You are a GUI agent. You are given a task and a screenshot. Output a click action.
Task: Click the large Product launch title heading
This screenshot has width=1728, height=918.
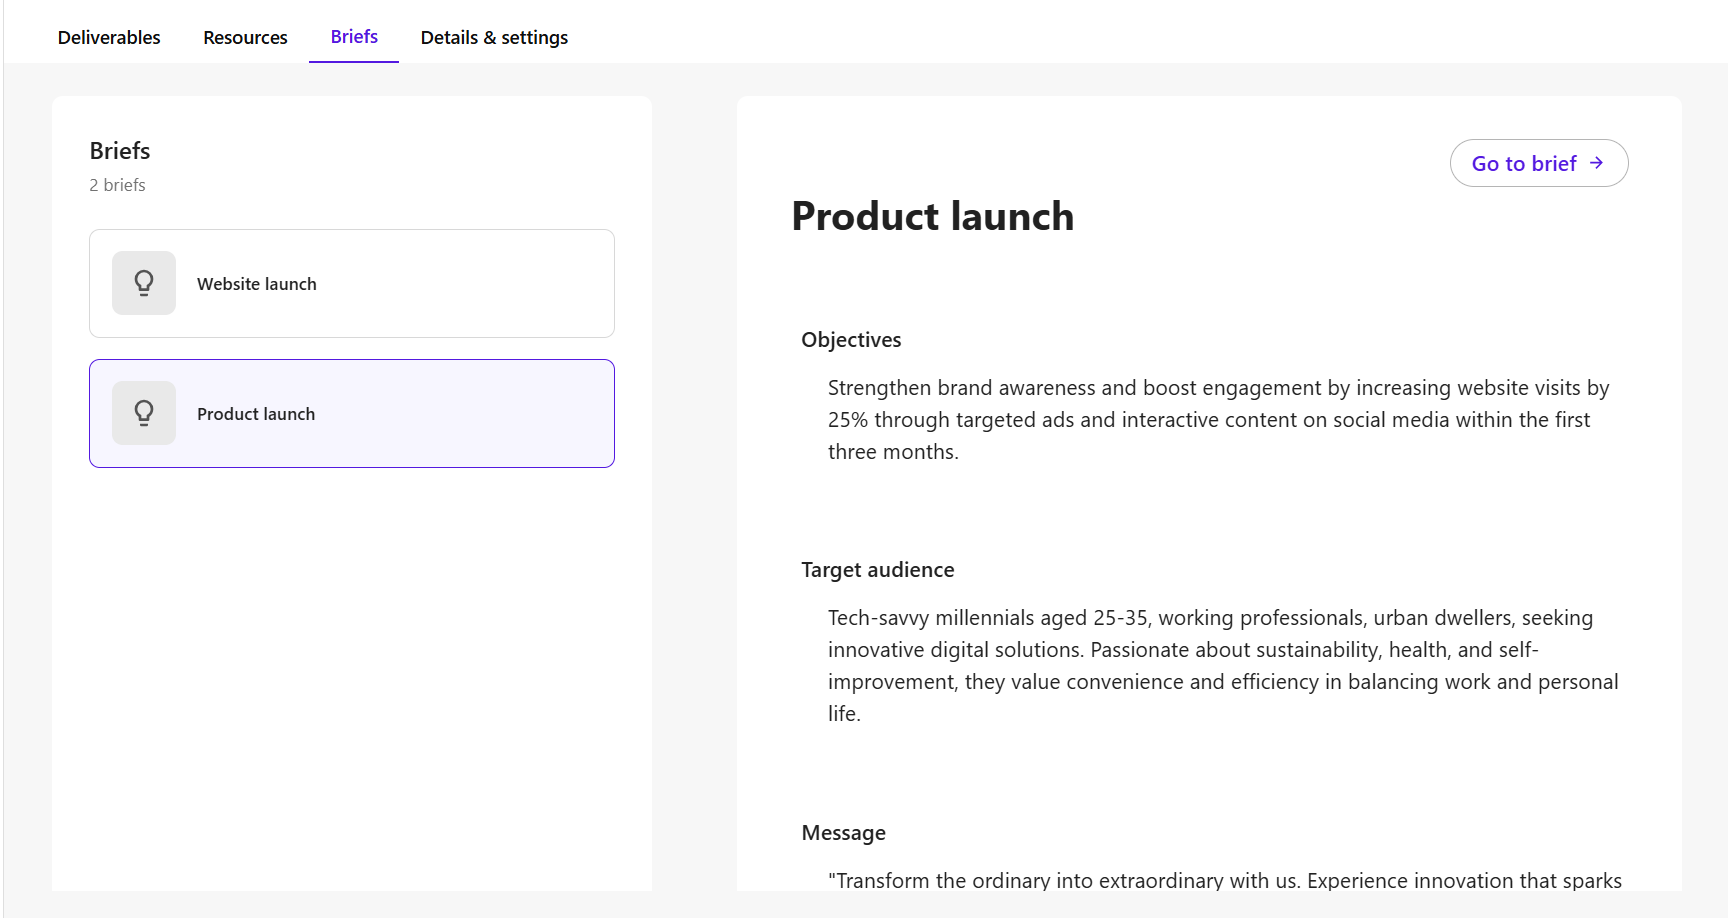coord(933,216)
